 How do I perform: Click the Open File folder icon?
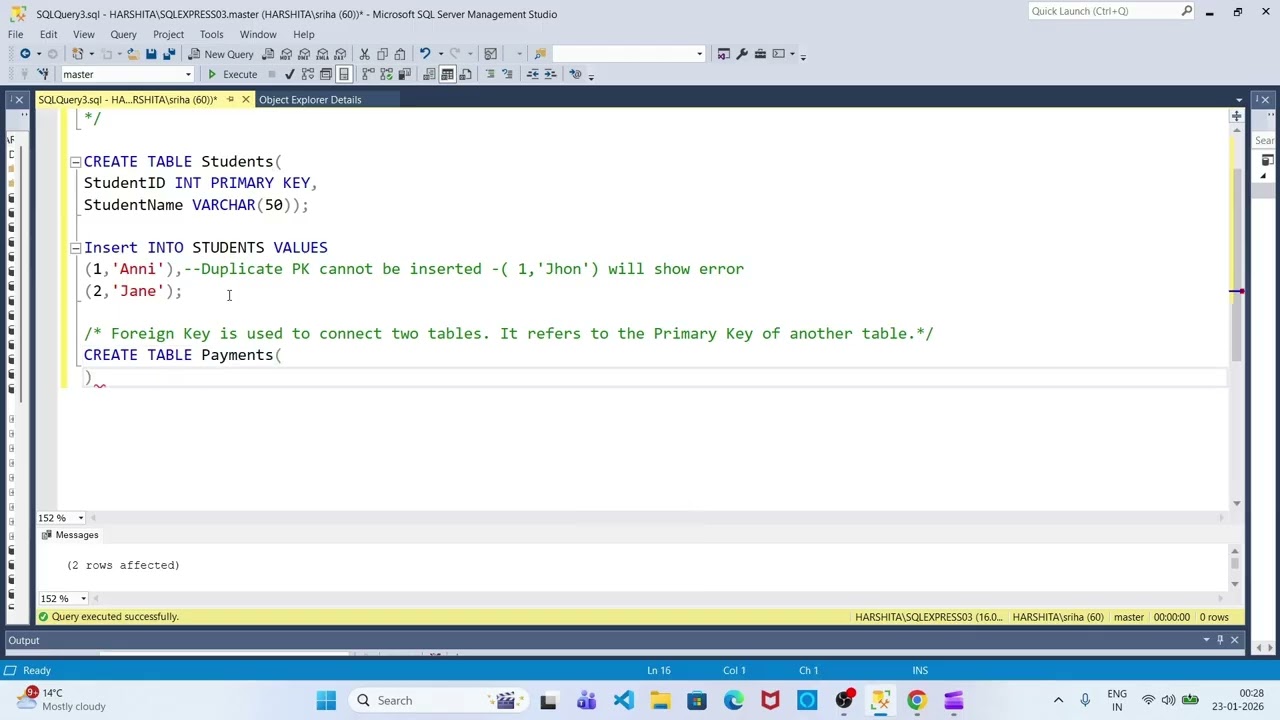(133, 54)
